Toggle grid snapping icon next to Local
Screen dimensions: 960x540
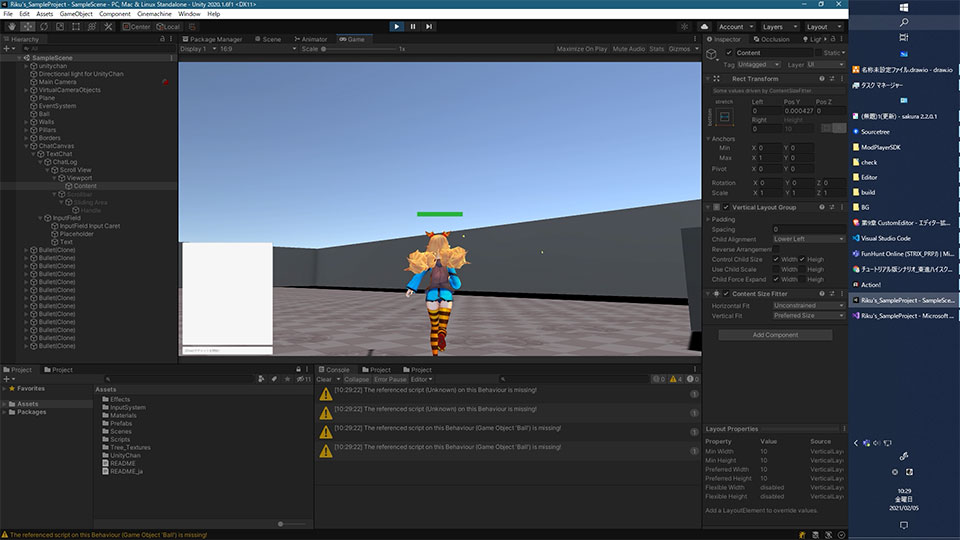click(192, 26)
